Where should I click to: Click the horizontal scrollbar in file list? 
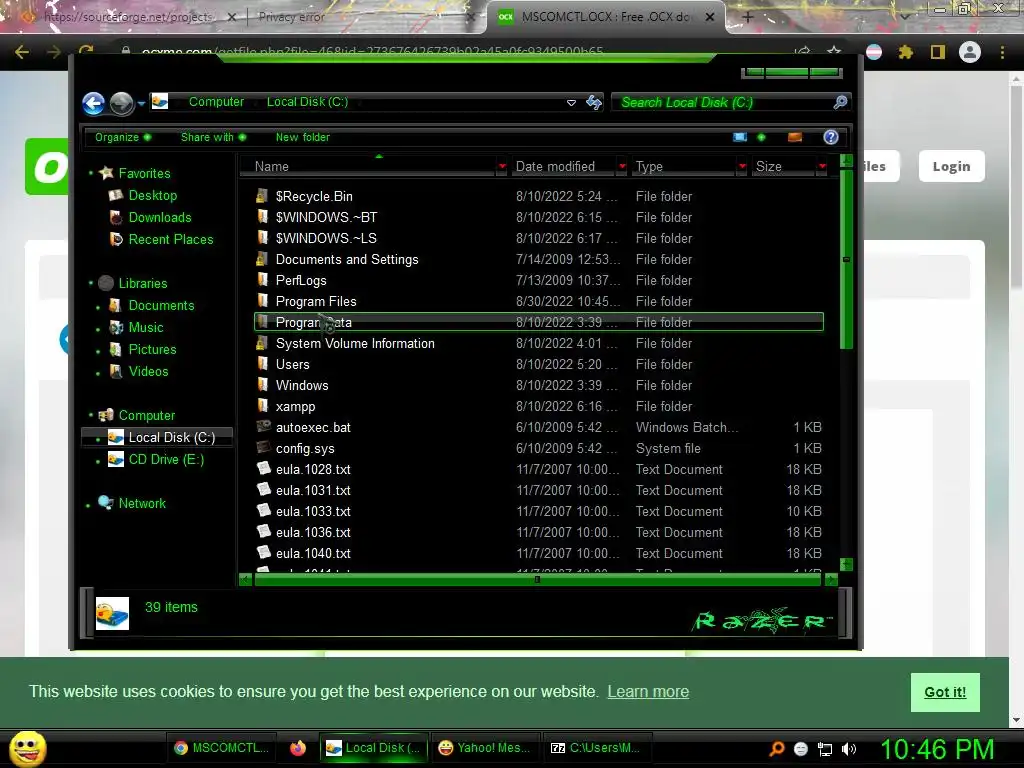(x=537, y=579)
